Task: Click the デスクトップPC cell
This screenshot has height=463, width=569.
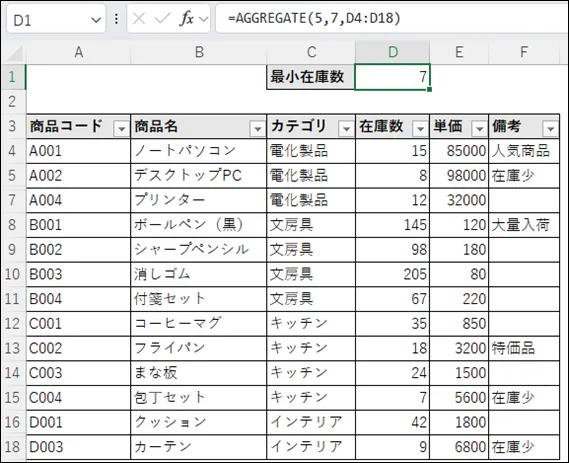Action: coord(198,176)
